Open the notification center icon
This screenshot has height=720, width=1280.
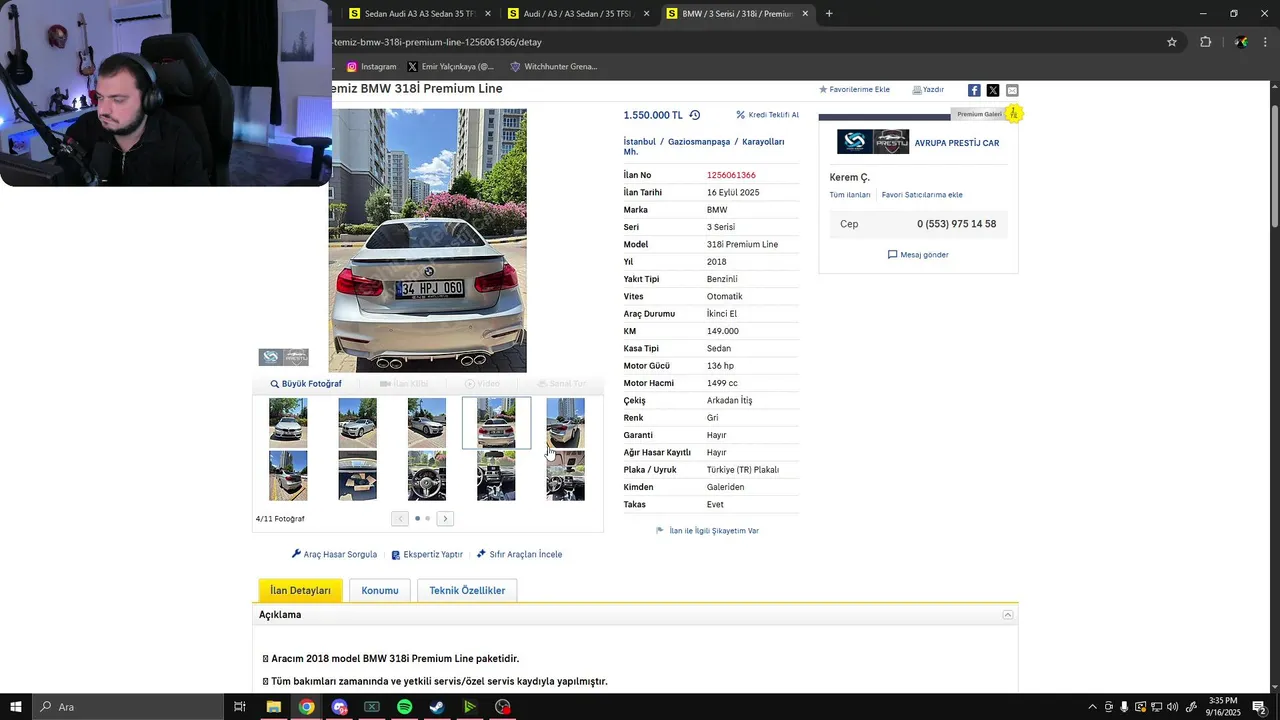tap(1259, 707)
